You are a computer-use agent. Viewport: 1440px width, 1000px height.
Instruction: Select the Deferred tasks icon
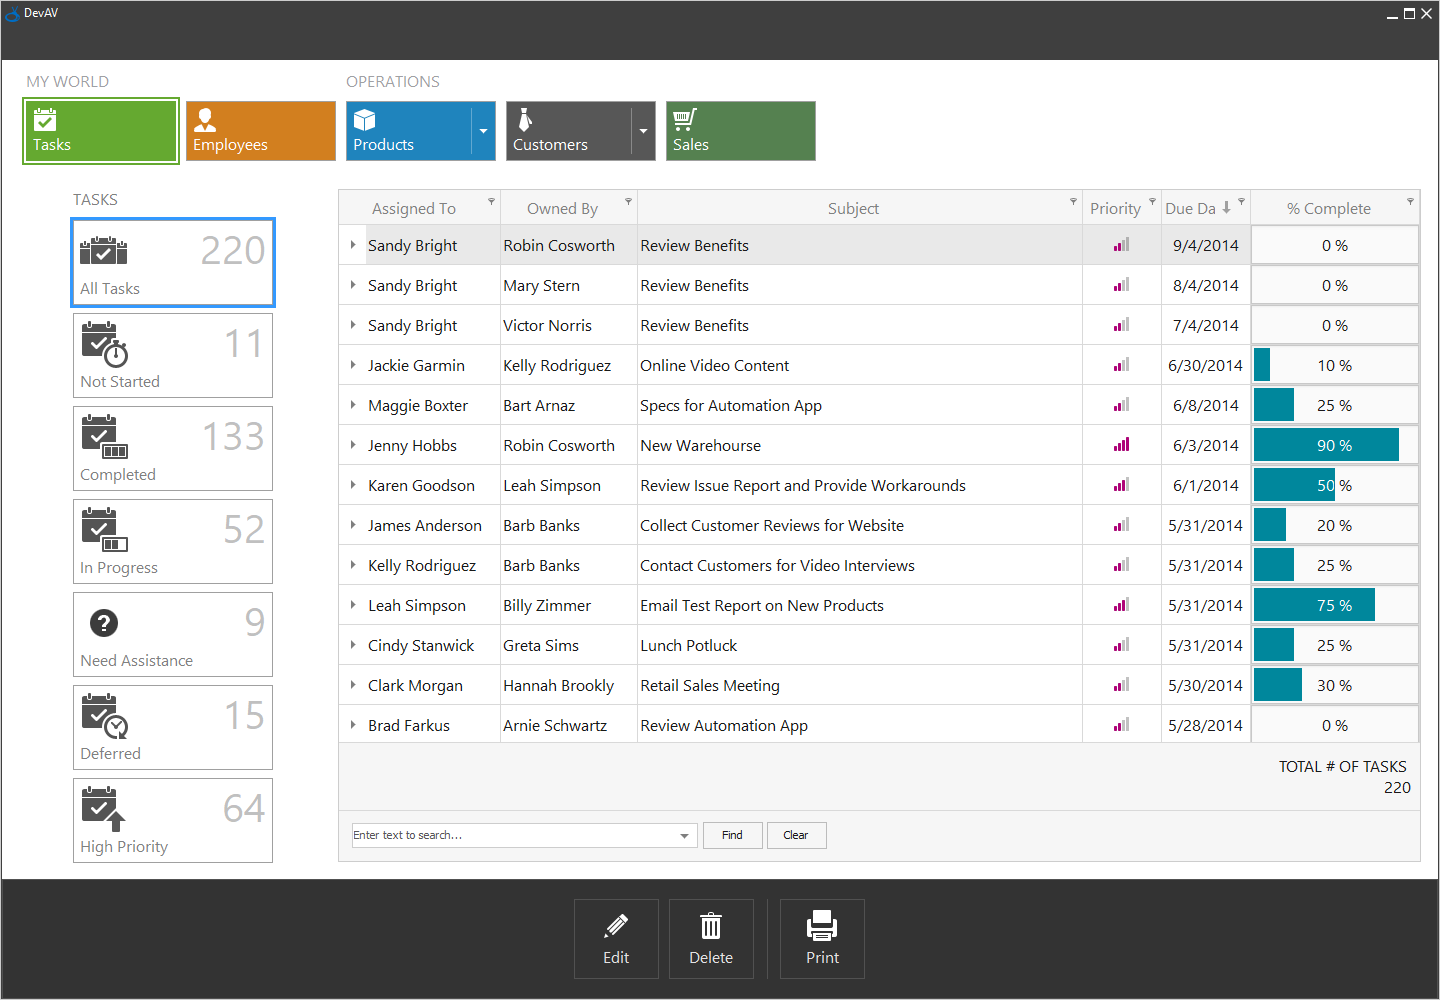click(104, 715)
